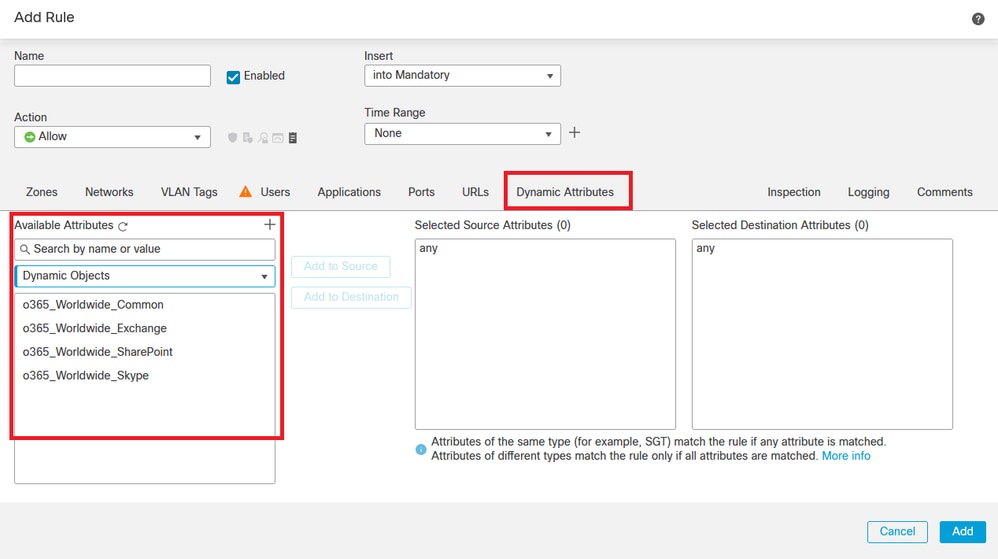This screenshot has height=559, width=998.
Task: Open the Insert dropdown 'into Mandatory'
Action: (x=462, y=76)
